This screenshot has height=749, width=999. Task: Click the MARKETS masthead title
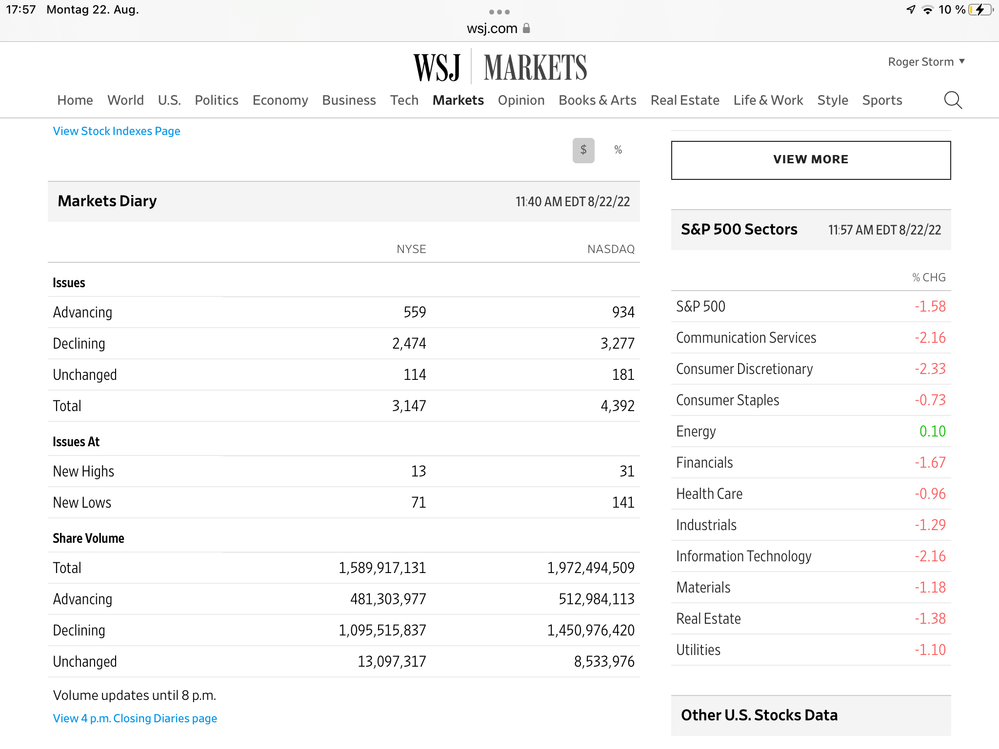click(x=535, y=68)
